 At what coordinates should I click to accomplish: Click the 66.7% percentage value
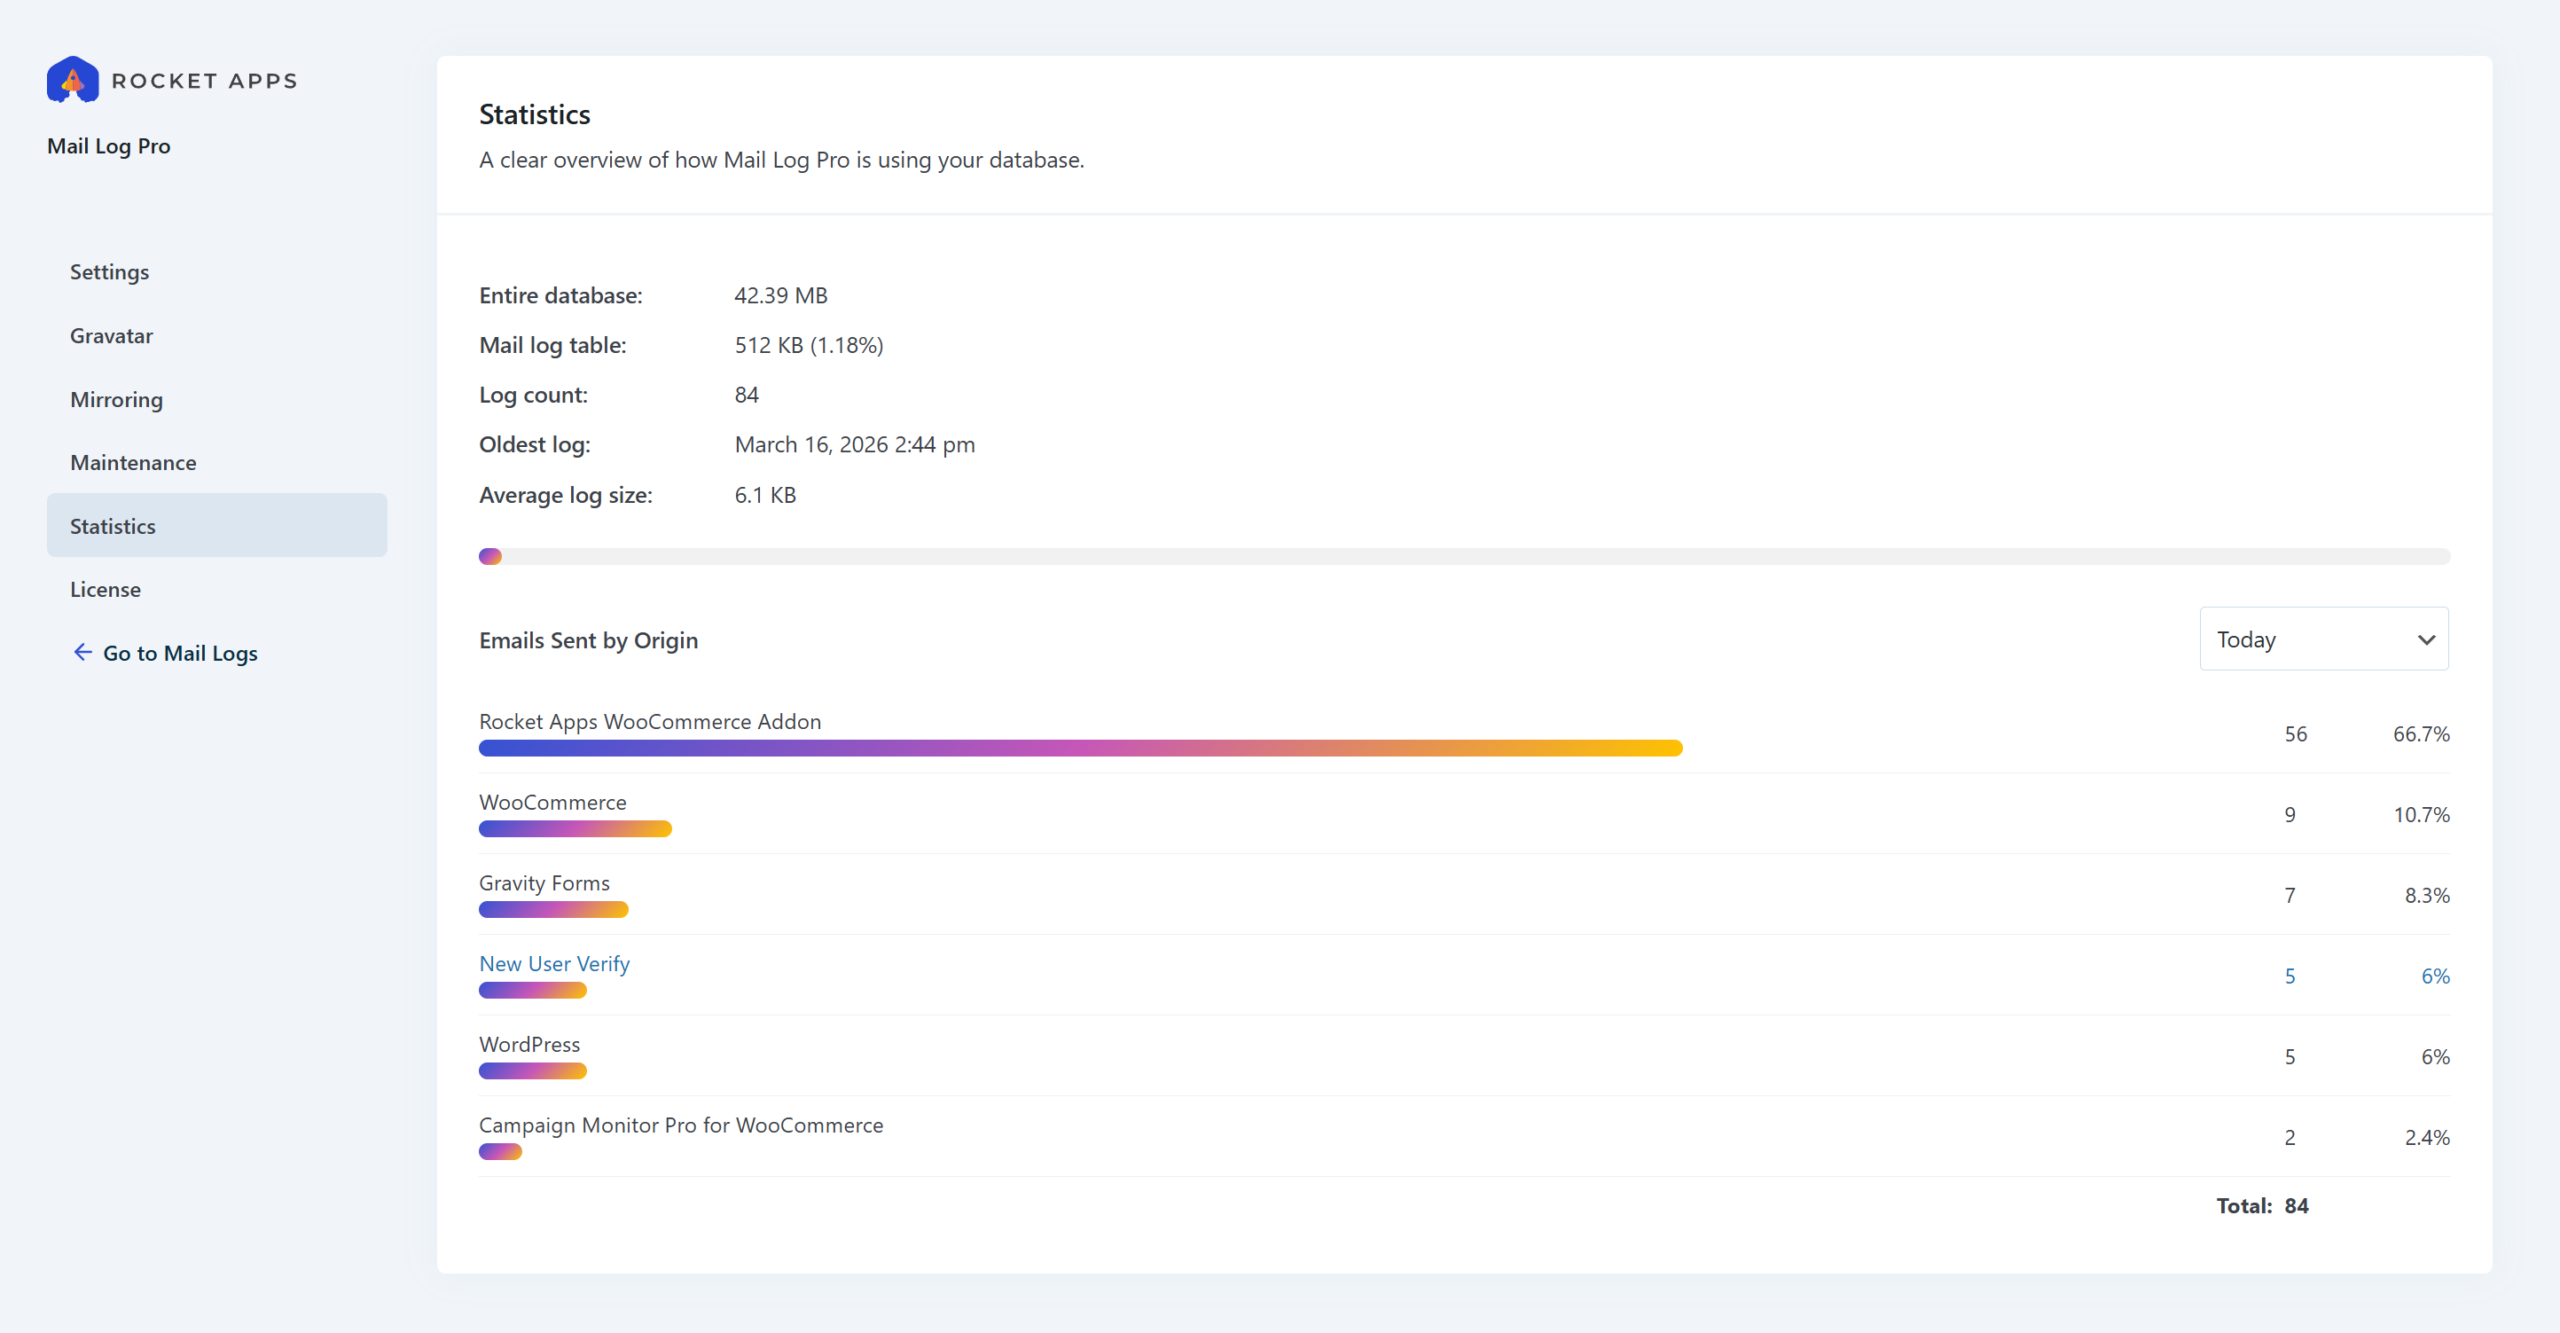click(2421, 734)
